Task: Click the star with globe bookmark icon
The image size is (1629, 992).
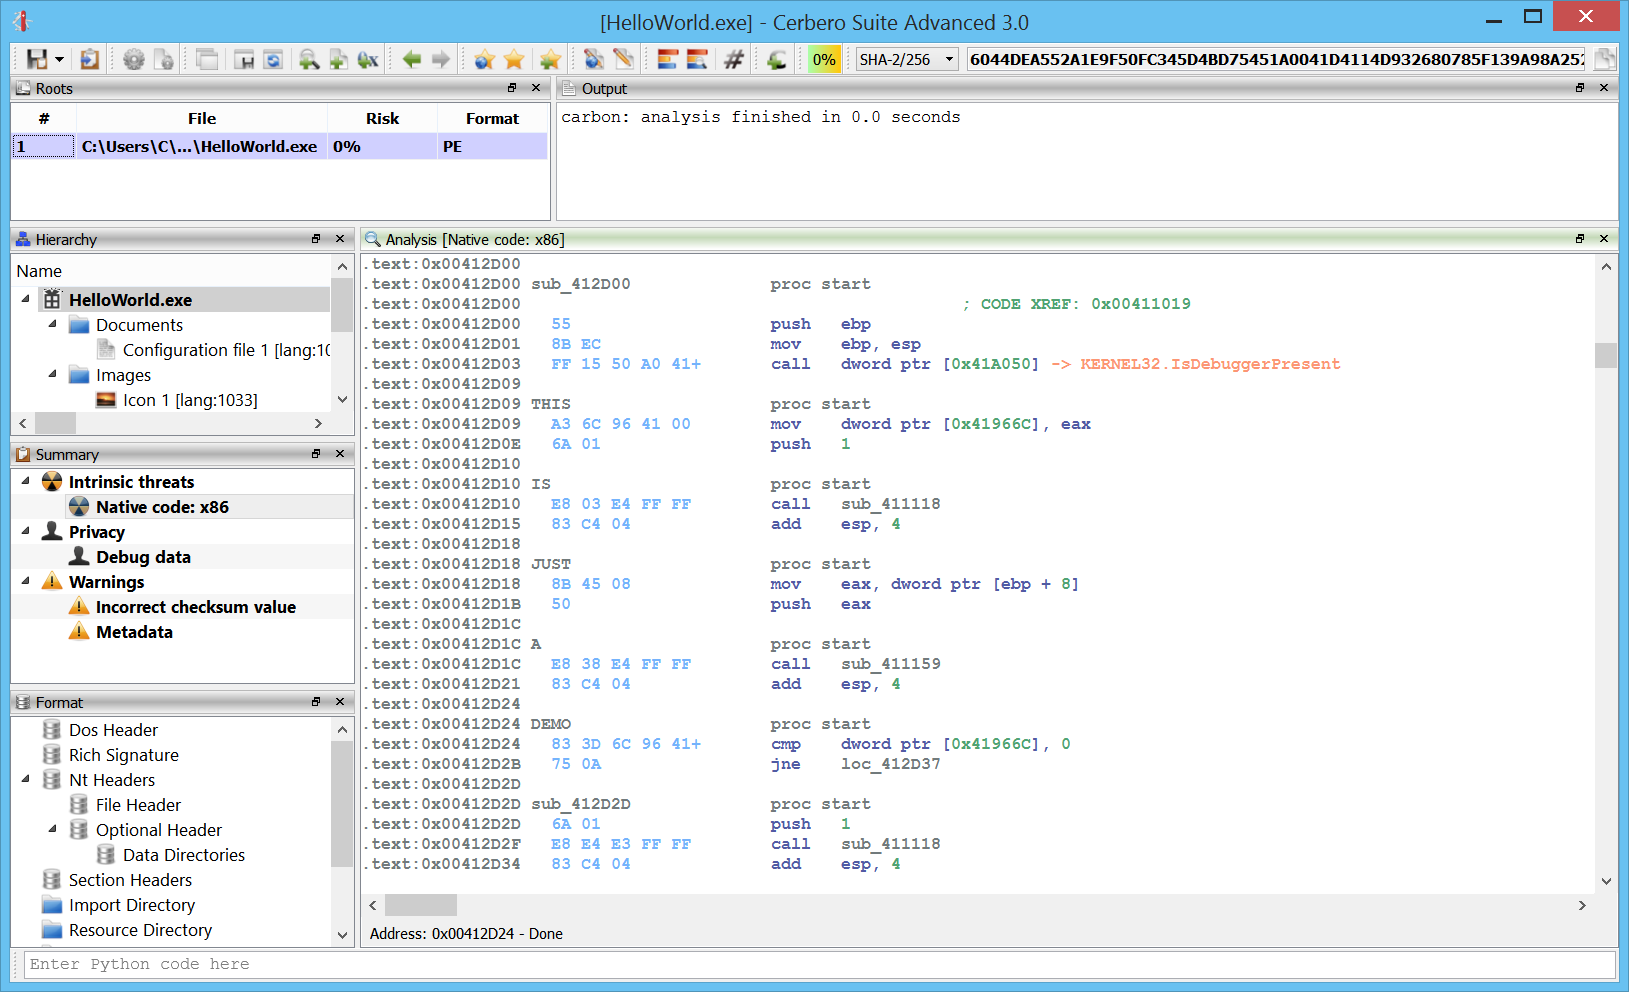Action: (485, 59)
